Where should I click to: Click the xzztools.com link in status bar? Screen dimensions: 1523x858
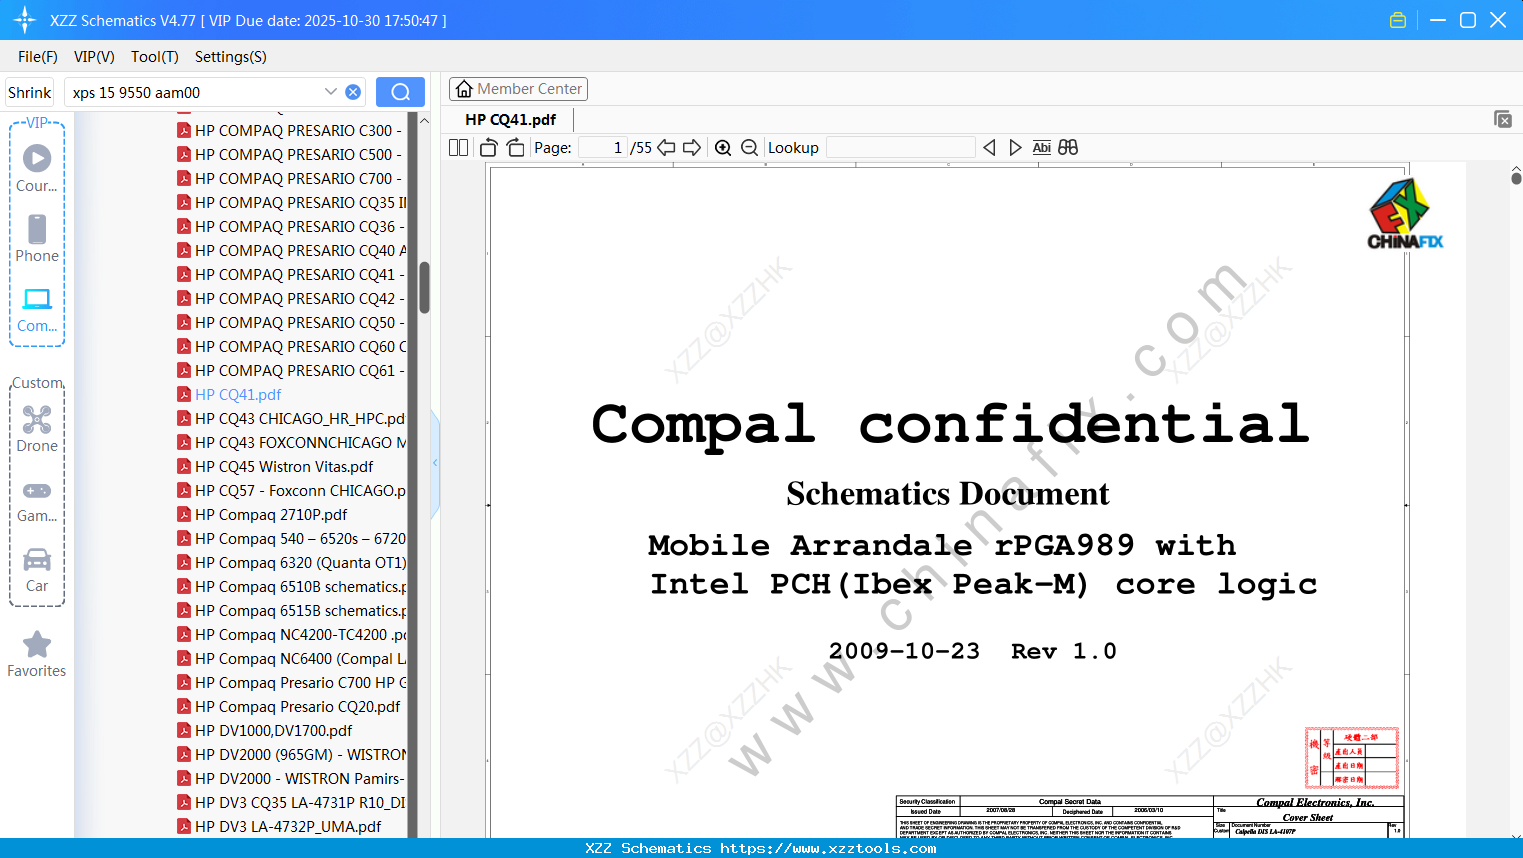(x=828, y=848)
